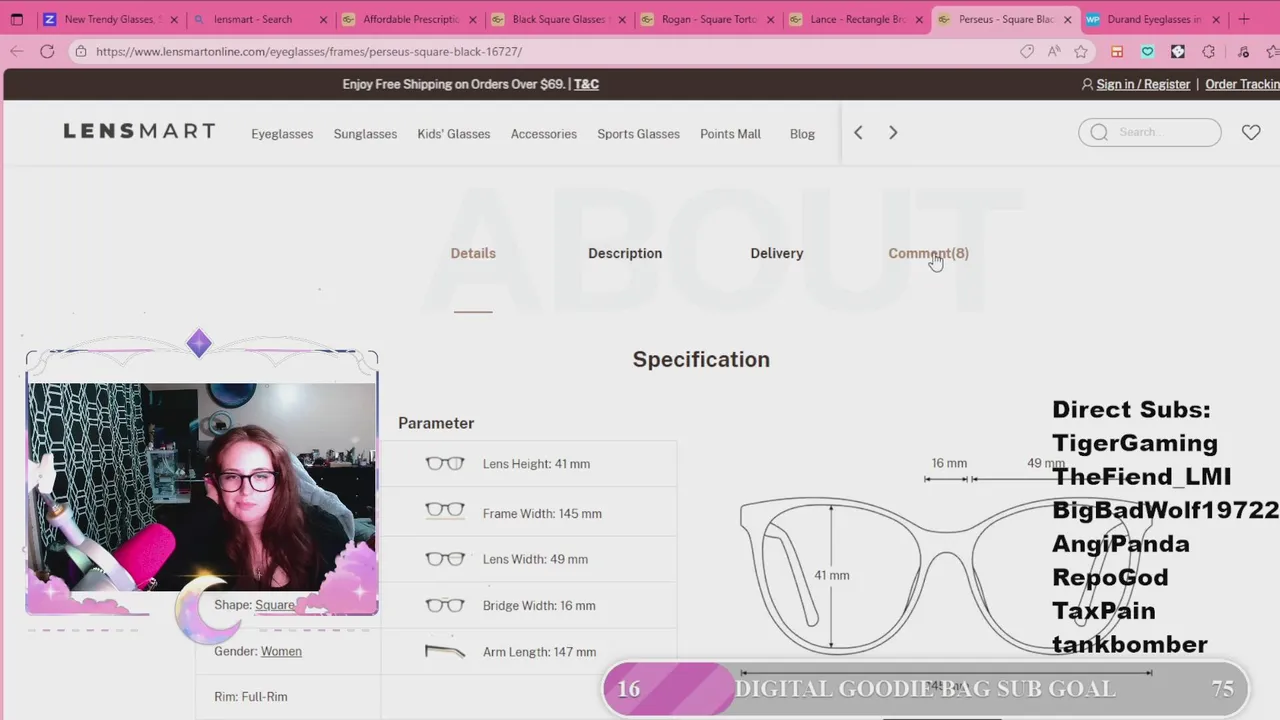Open wishlist heart icon in Lensmart header
Image resolution: width=1280 pixels, height=720 pixels.
tap(1251, 132)
